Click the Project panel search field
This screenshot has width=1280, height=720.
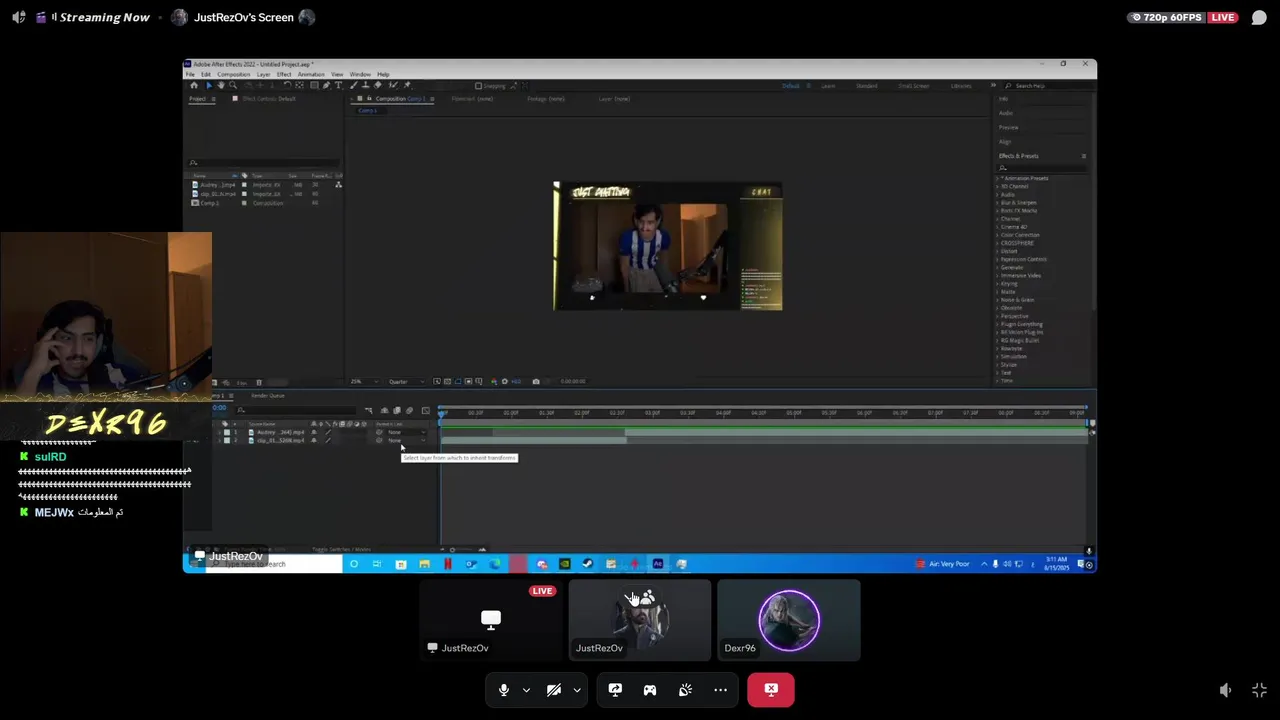point(265,162)
